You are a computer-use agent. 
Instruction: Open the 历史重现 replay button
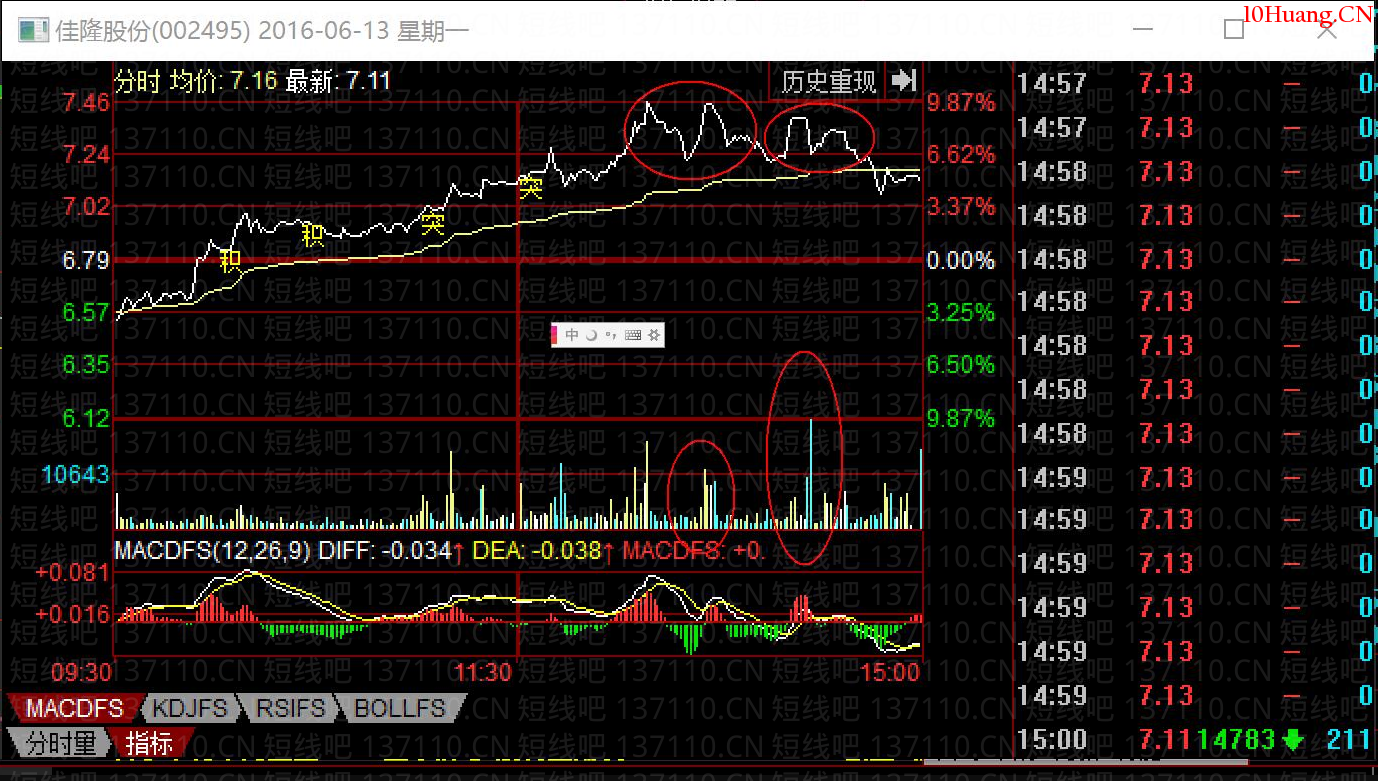coord(828,81)
